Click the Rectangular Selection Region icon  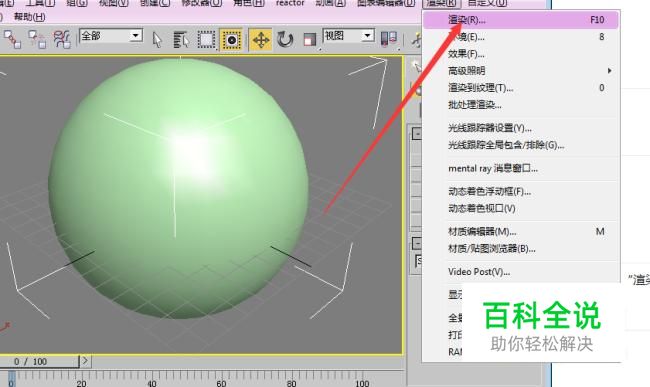coord(206,40)
